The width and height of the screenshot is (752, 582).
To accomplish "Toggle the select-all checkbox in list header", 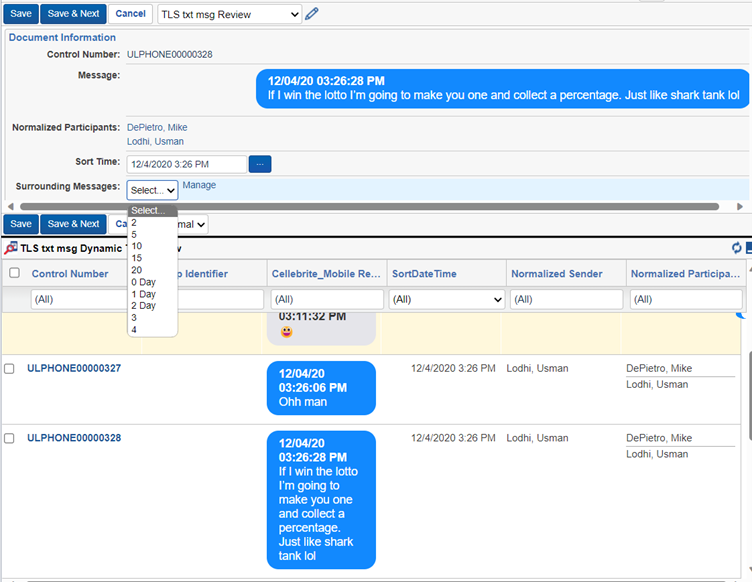I will [14, 273].
